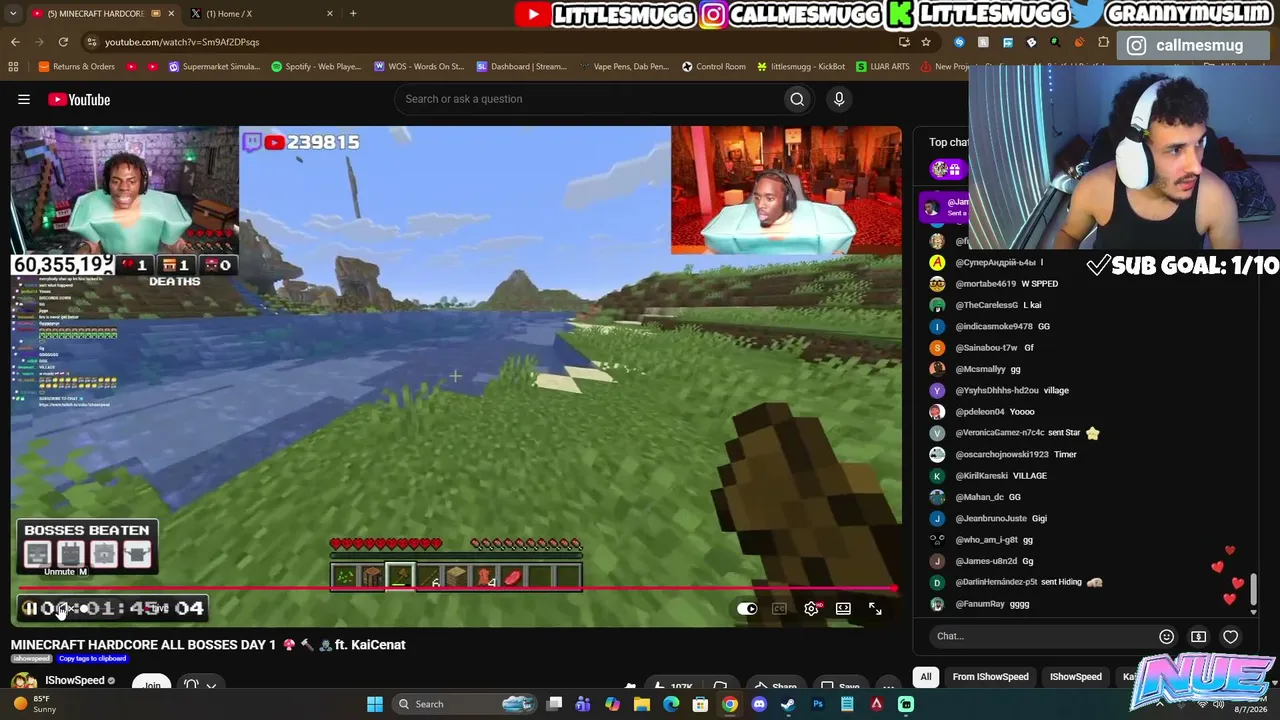Reload the current page
The height and width of the screenshot is (720, 1280).
[x=63, y=42]
